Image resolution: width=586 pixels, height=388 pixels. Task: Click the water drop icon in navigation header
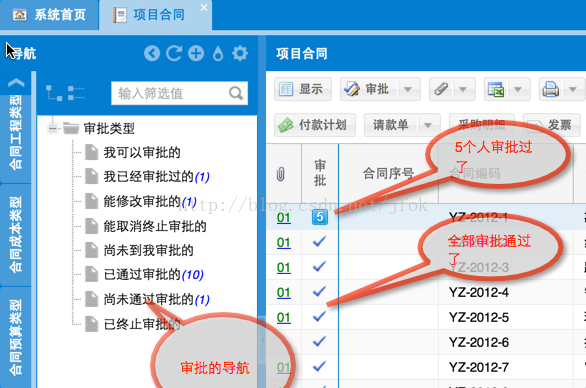218,53
